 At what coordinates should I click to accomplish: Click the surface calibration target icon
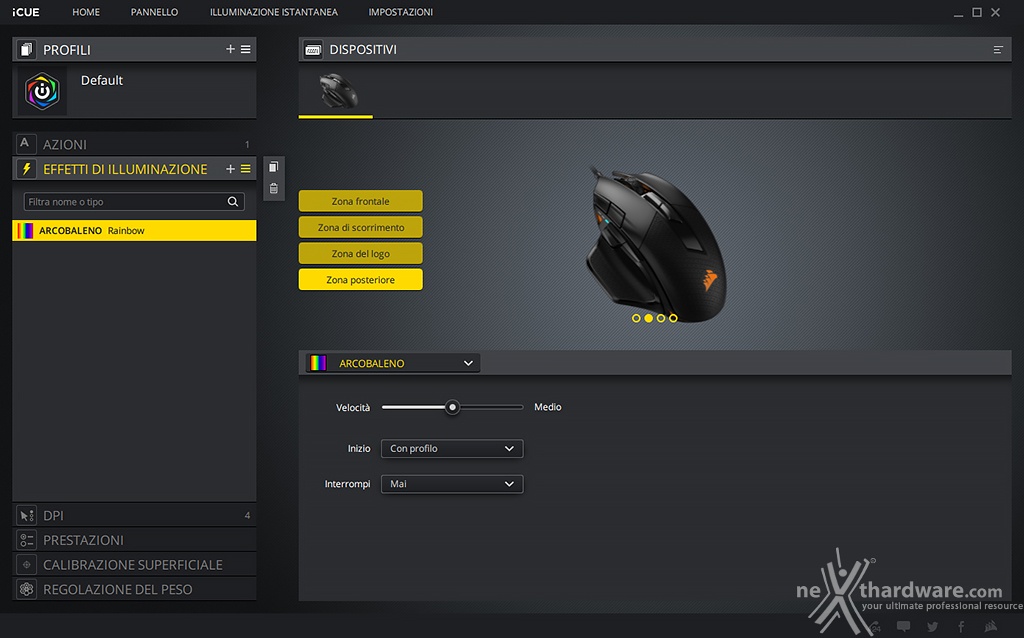(26, 565)
